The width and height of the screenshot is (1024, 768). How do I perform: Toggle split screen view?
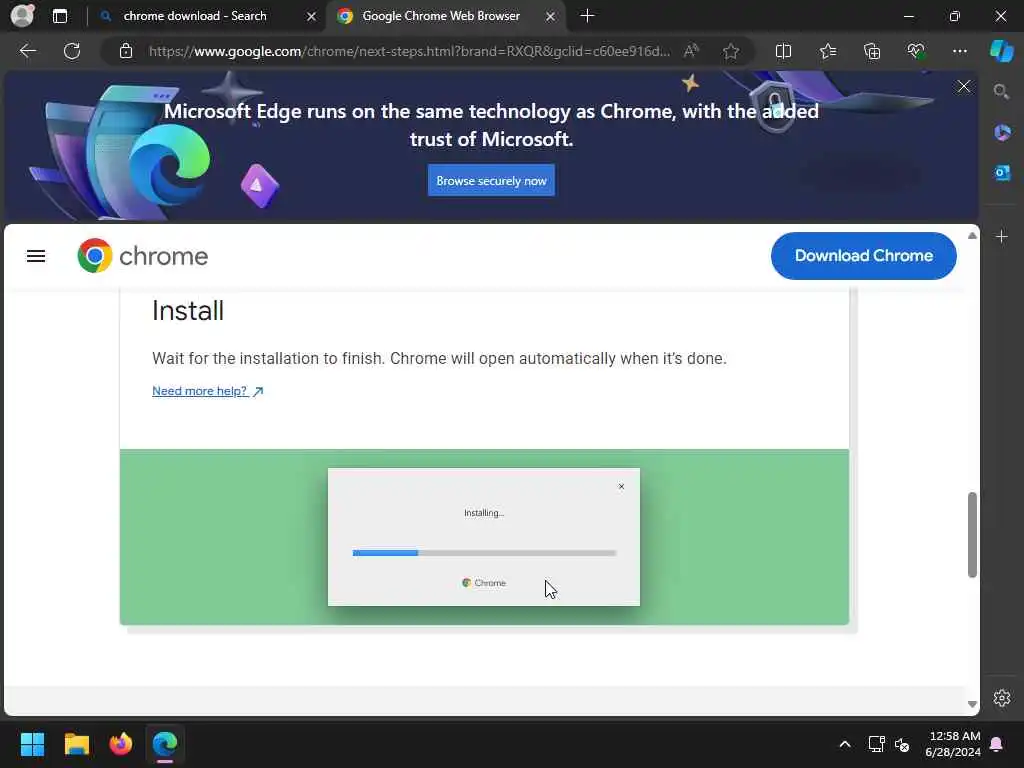(x=783, y=51)
